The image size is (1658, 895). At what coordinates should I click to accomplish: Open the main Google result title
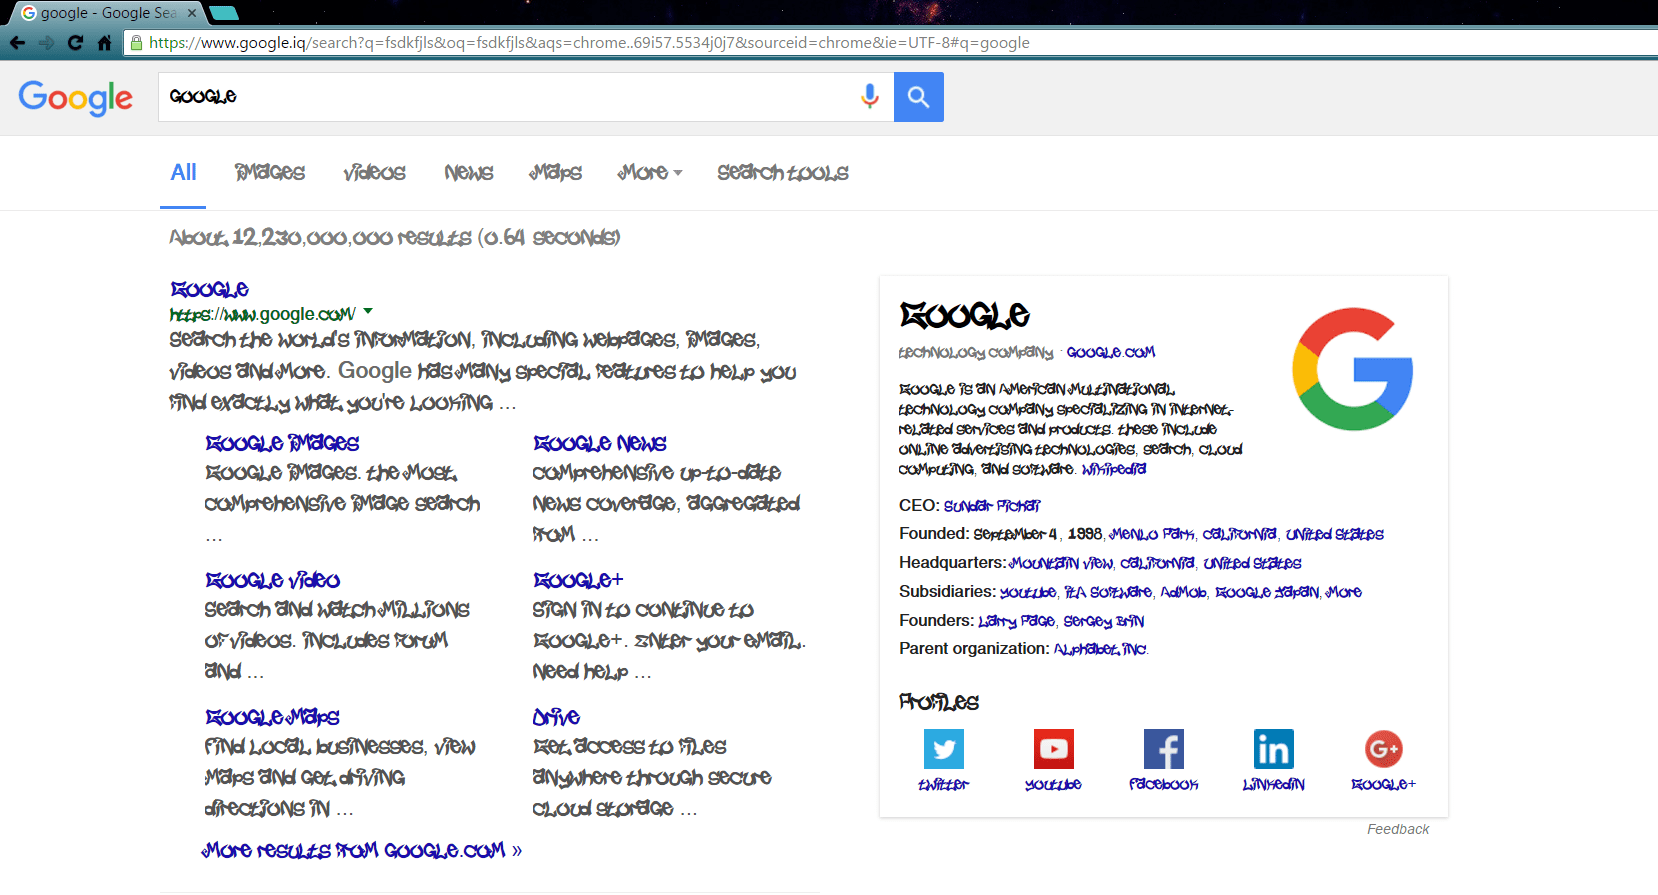tap(210, 289)
